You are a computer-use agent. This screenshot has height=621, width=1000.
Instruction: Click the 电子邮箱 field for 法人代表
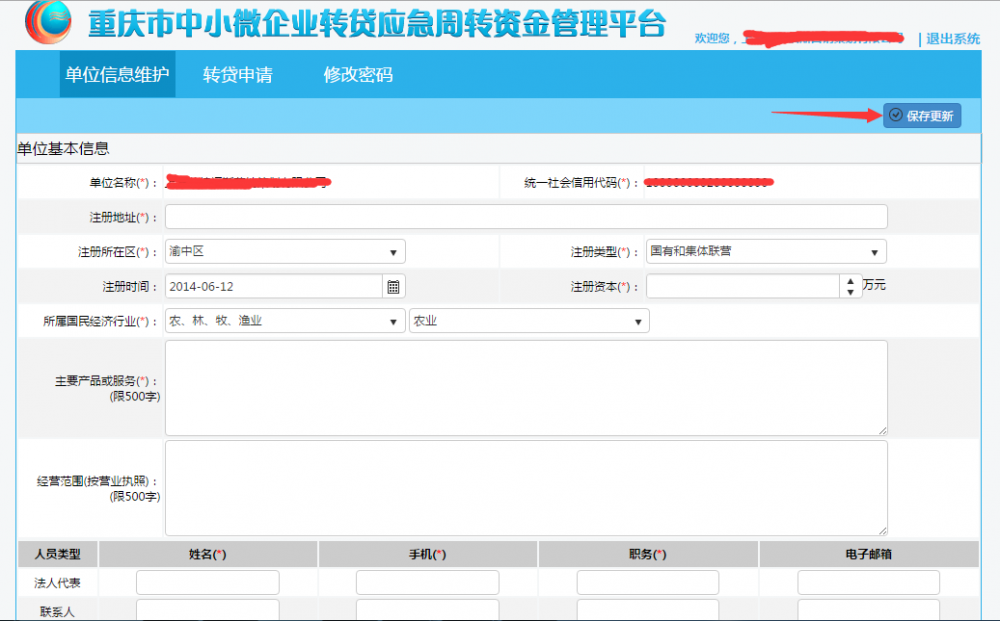coord(867,581)
